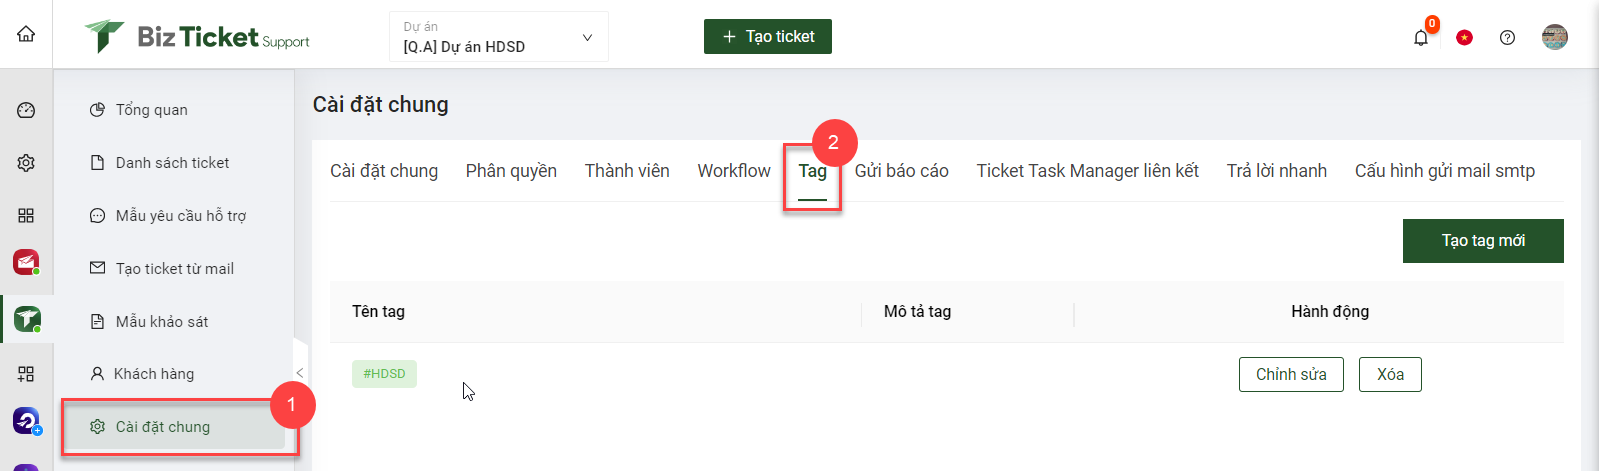Open the Phân quyền tab
1599x471 pixels.
click(511, 171)
